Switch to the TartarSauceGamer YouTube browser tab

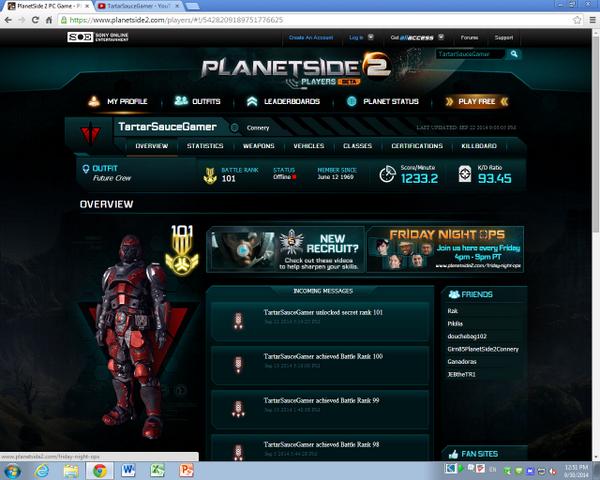tap(138, 6)
